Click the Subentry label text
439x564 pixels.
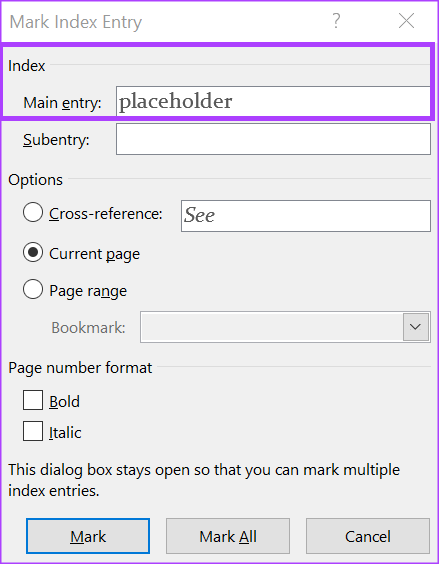[56, 140]
